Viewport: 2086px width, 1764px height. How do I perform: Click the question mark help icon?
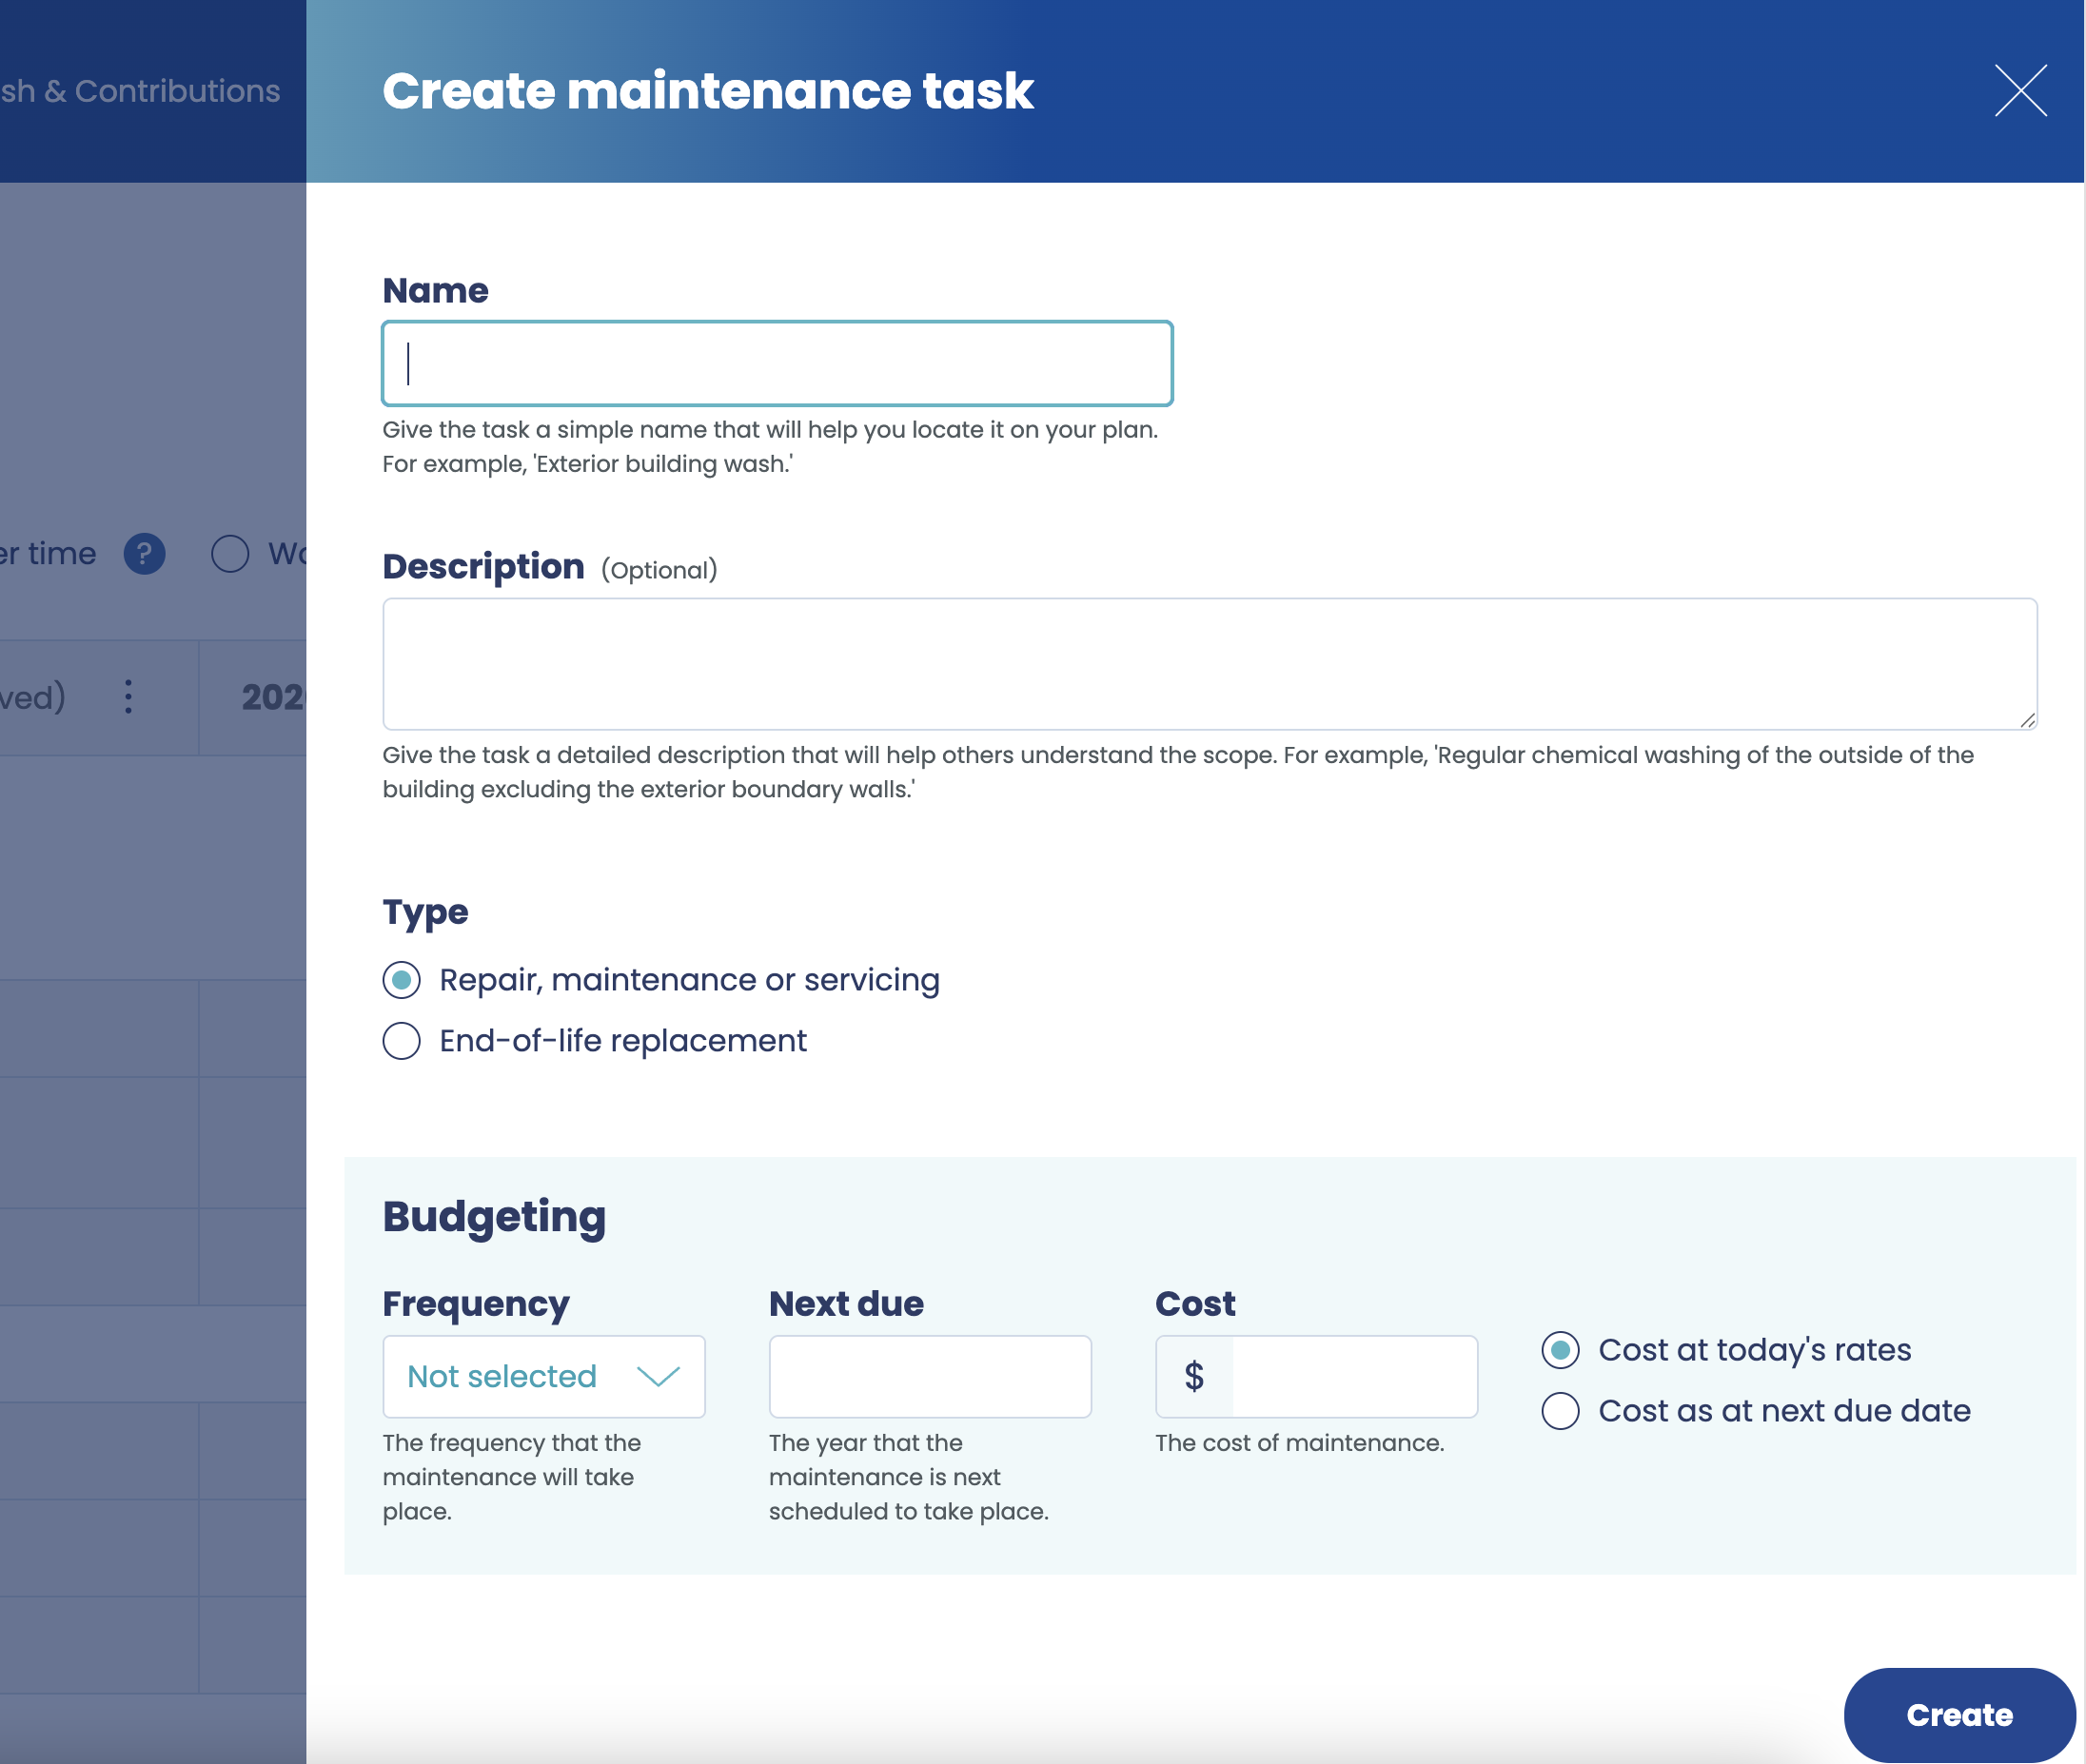tap(144, 554)
